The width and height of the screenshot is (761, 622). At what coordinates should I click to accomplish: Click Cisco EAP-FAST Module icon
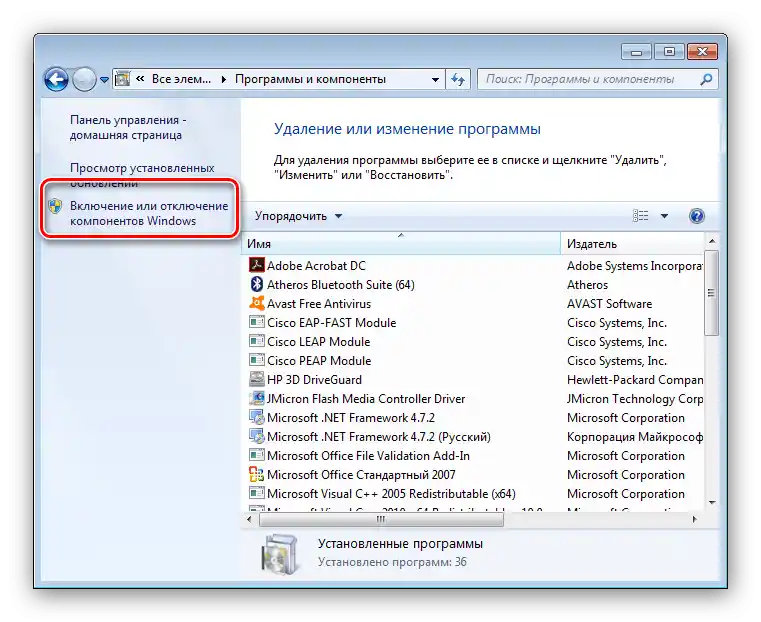(256, 322)
